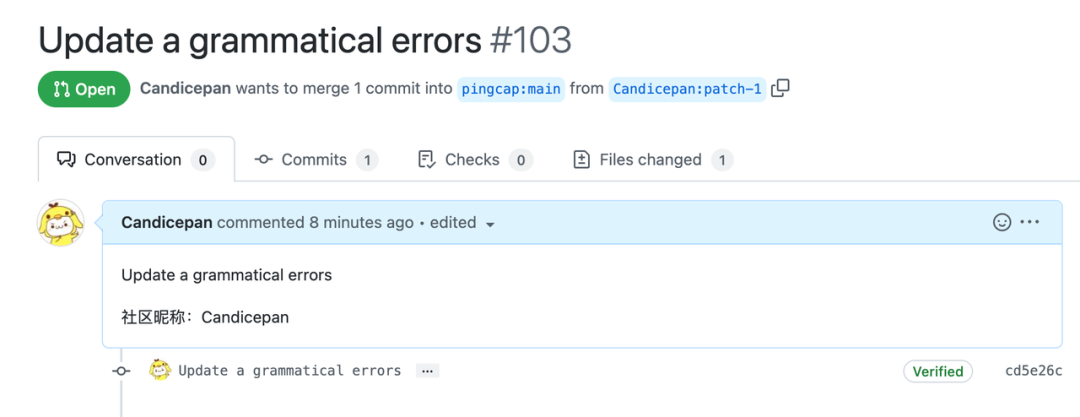This screenshot has height=417, width=1080.
Task: Open the pingcap:main base branch link
Action: point(511,89)
